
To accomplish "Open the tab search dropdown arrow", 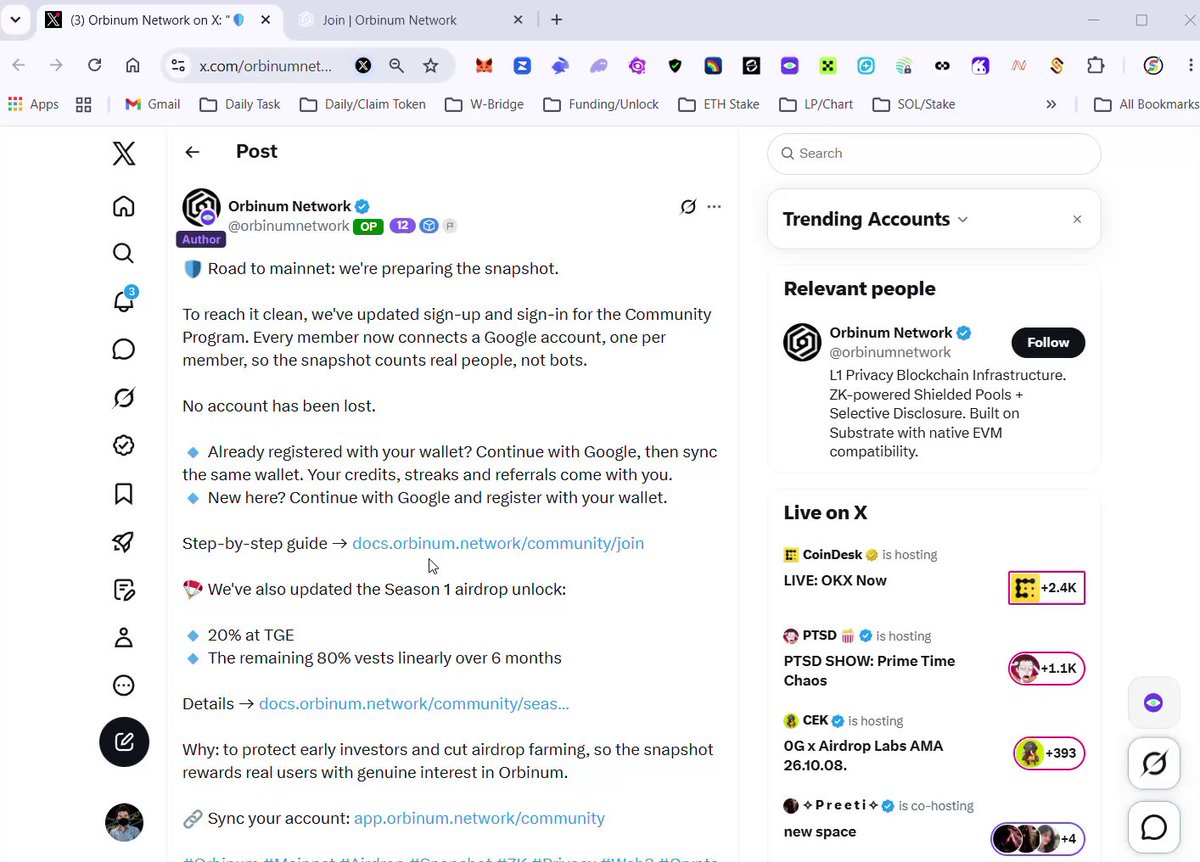I will [15, 20].
